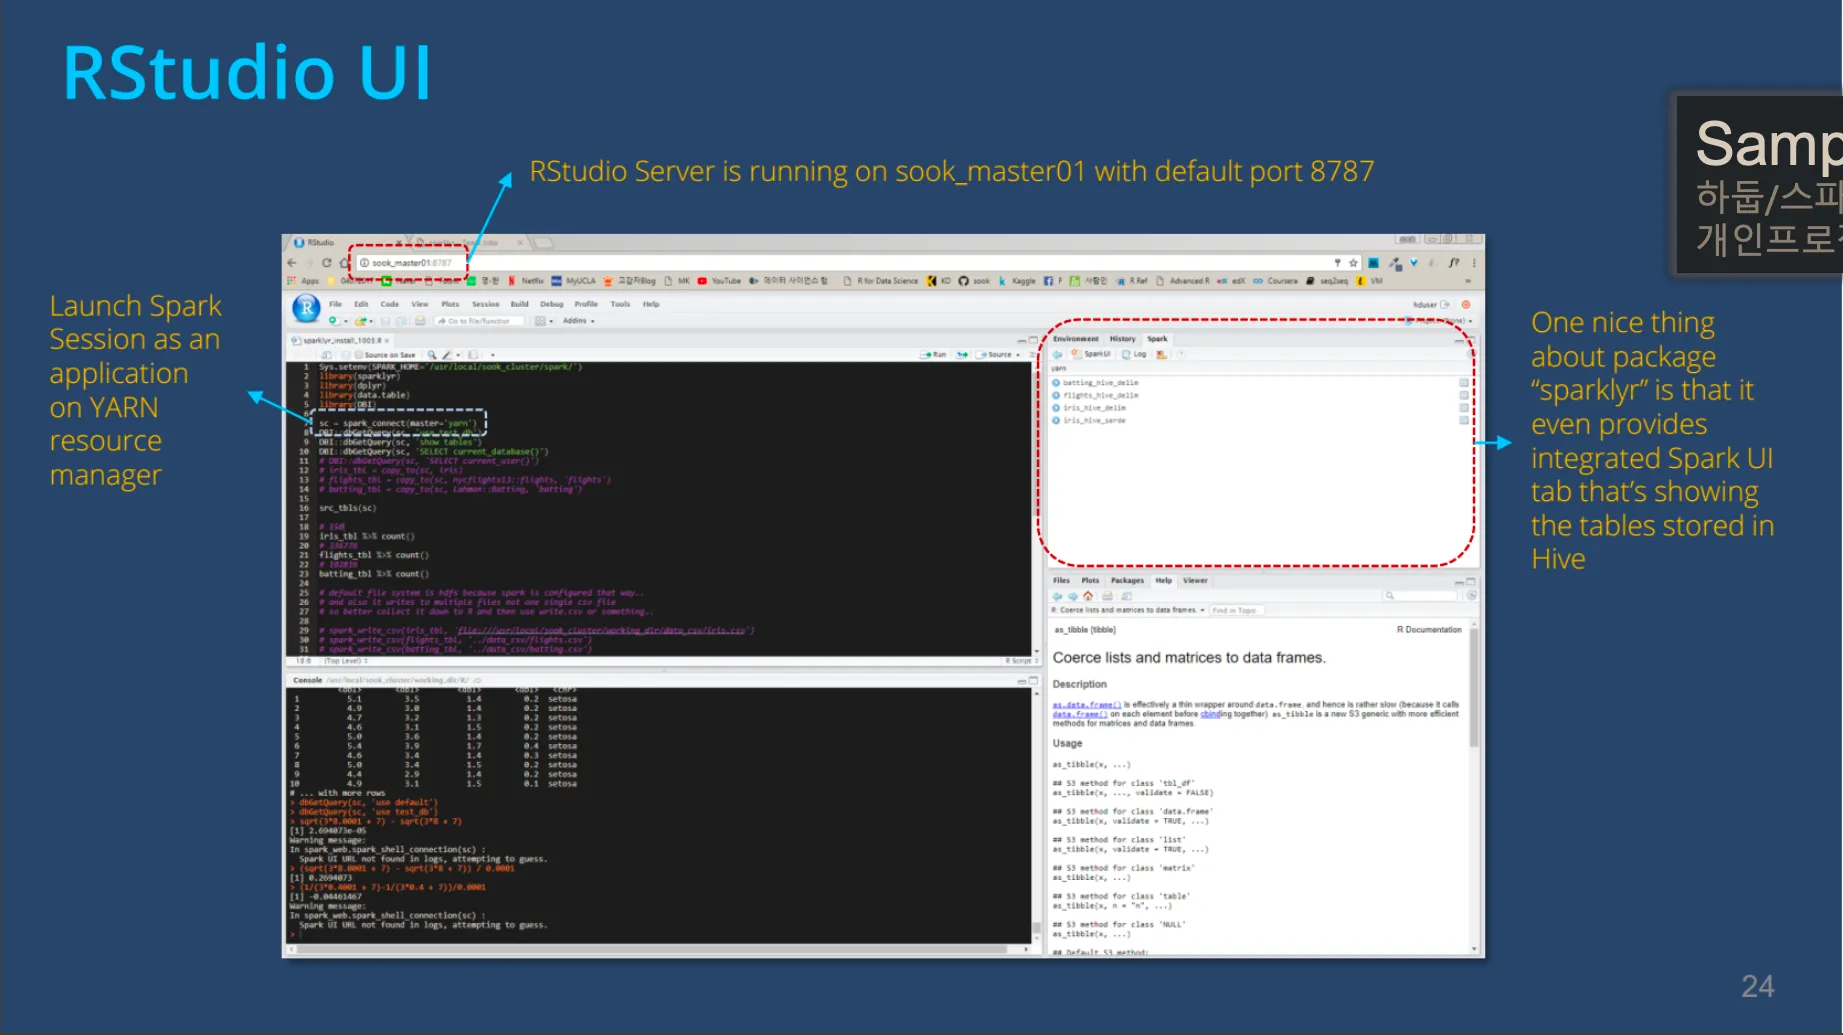
Task: Switch to the Environment tab
Action: coord(1075,339)
